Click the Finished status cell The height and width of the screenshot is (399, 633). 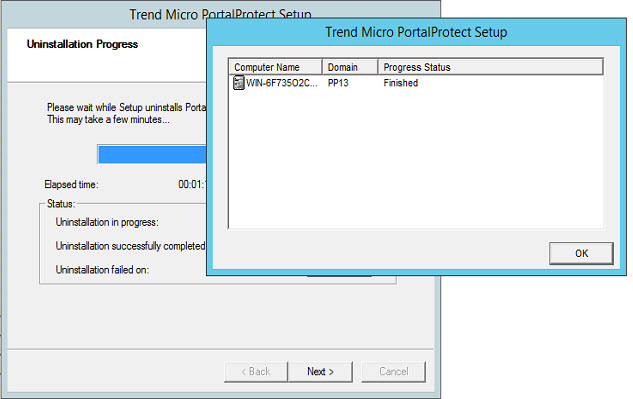point(400,83)
